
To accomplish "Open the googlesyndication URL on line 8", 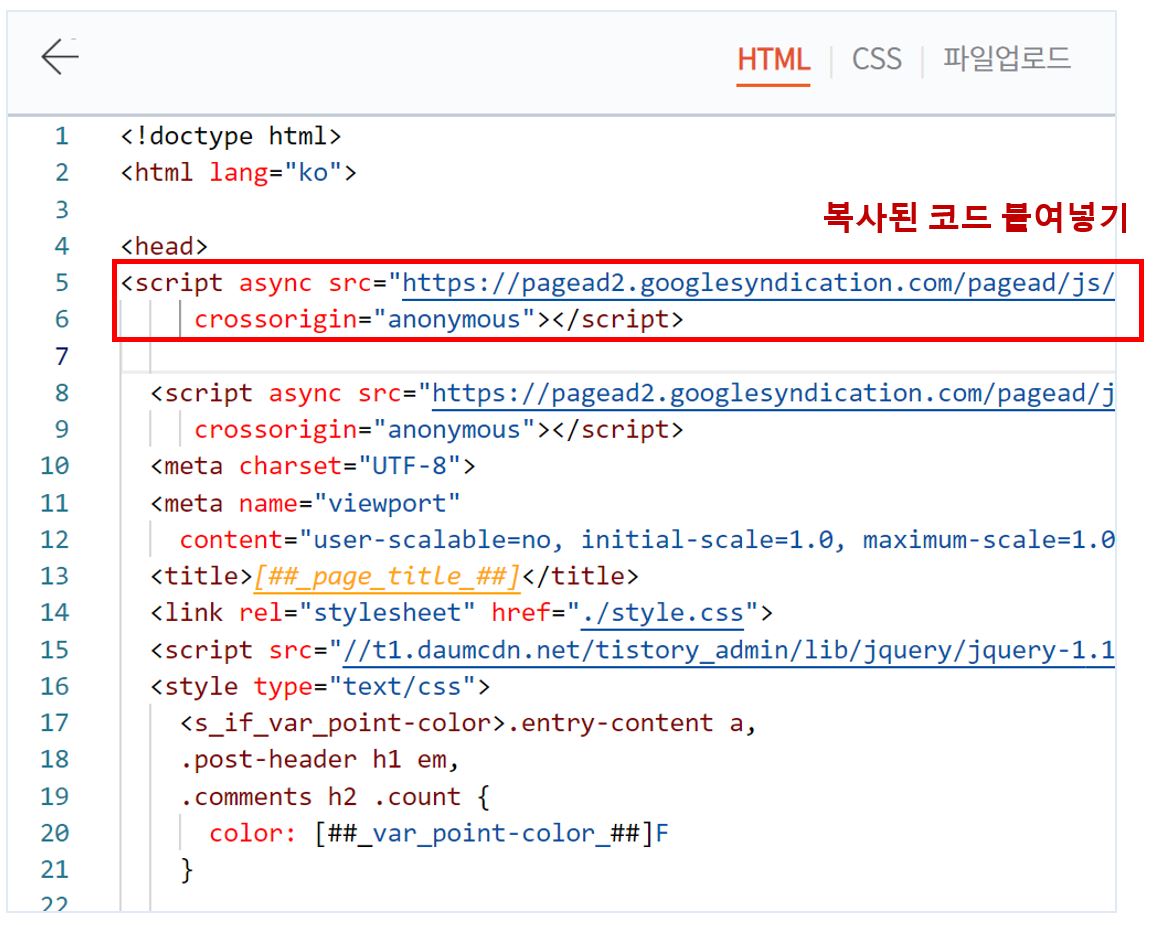I will (773, 394).
